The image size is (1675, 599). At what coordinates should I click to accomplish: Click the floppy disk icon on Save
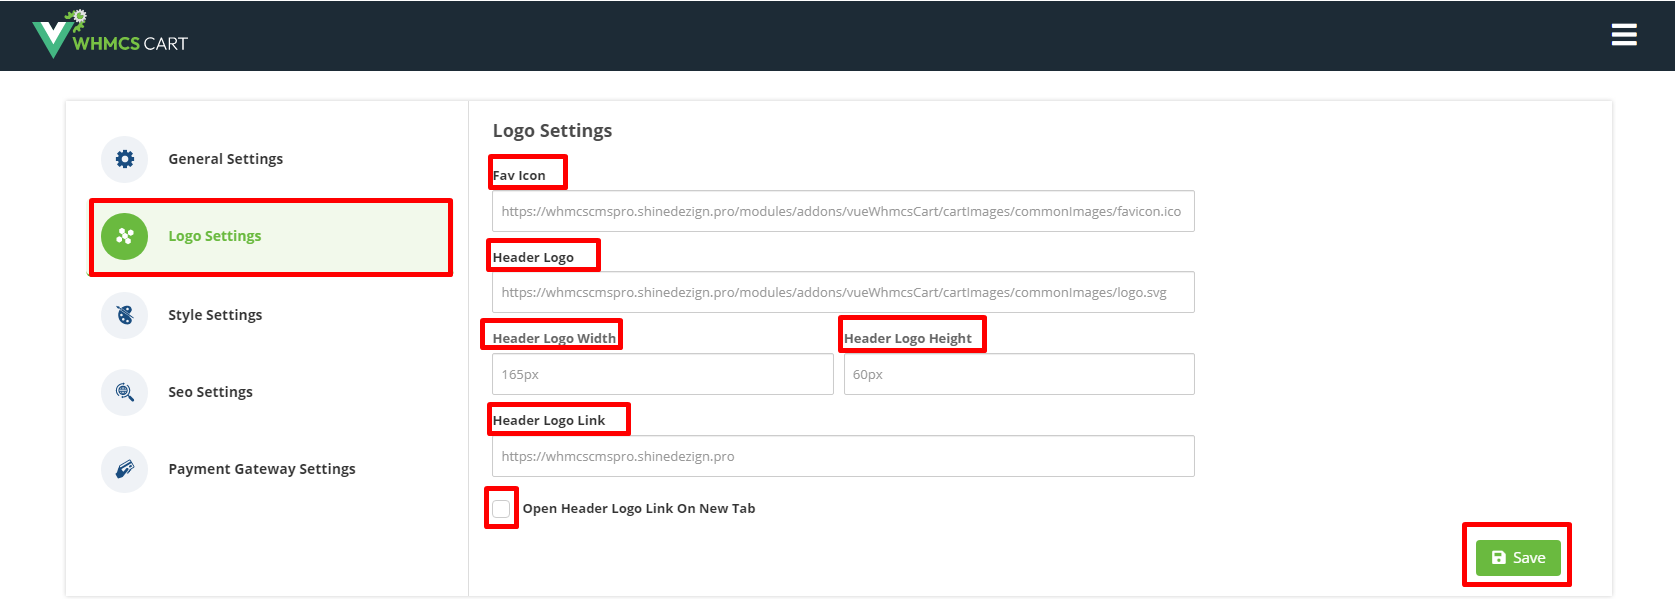(1498, 558)
